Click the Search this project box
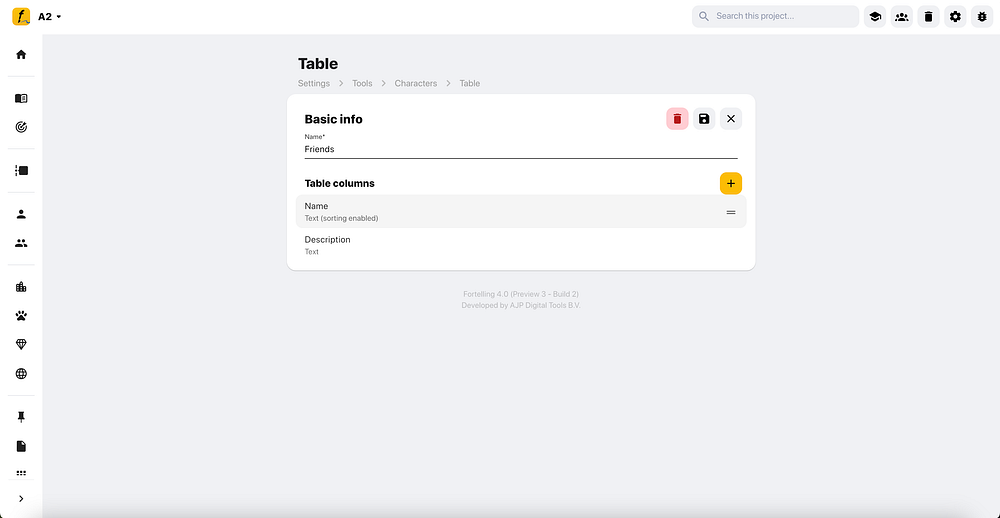Screen dimensions: 1000x518 tap(780, 17)
